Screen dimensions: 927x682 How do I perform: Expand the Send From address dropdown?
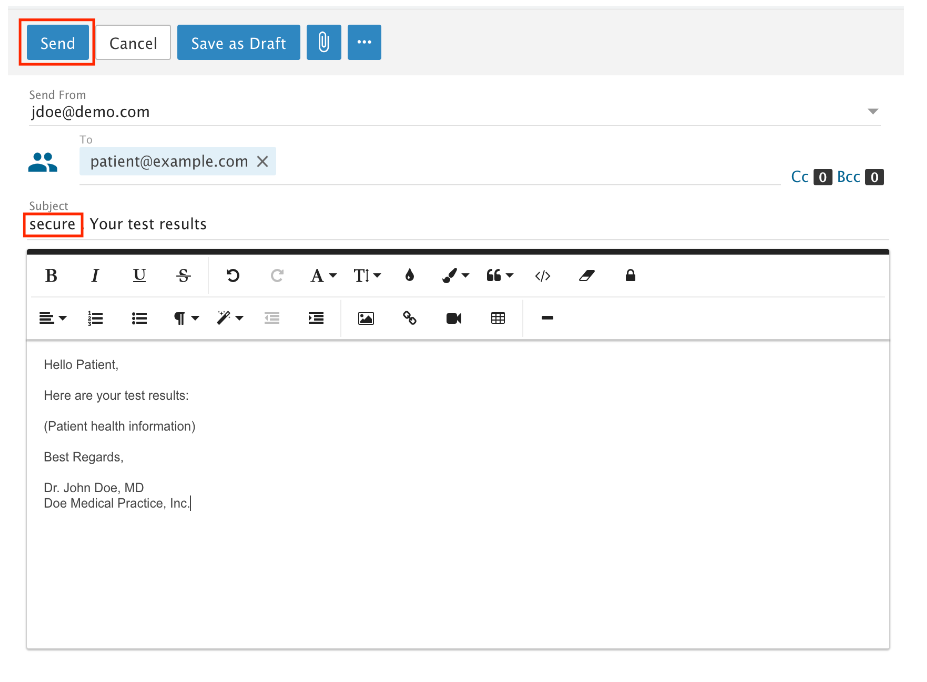click(872, 112)
